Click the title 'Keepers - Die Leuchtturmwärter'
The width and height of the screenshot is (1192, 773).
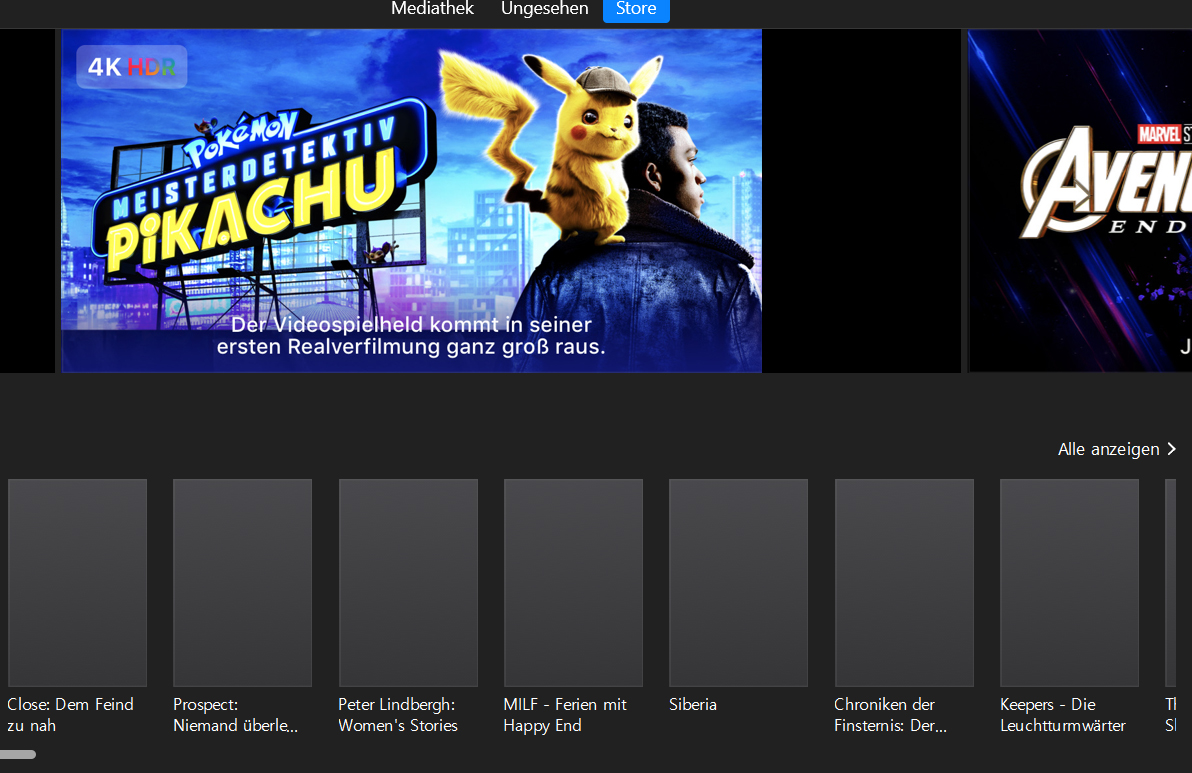tap(1063, 714)
